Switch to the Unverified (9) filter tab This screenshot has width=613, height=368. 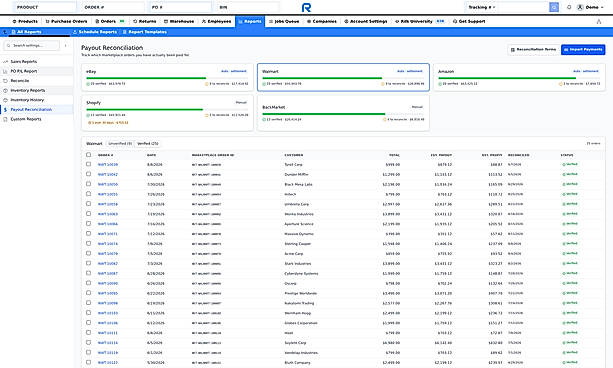(x=120, y=144)
